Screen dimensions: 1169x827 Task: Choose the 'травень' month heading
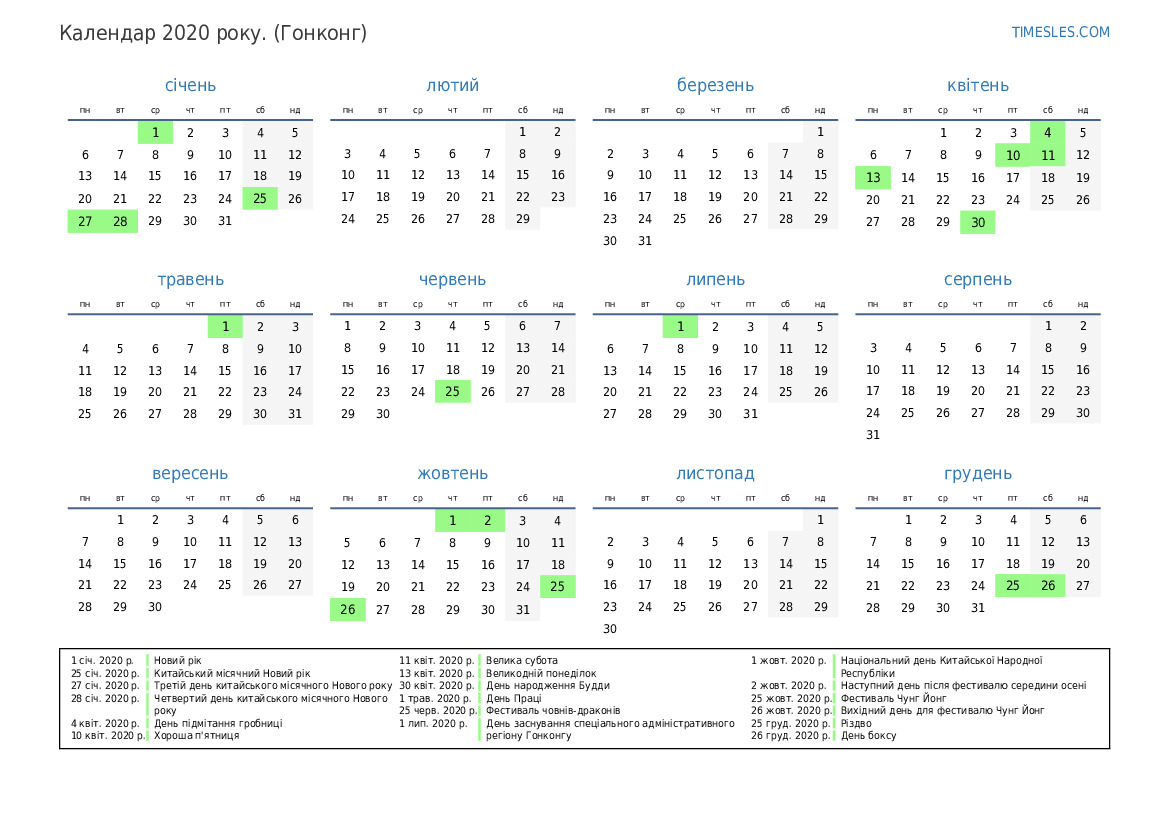point(190,280)
